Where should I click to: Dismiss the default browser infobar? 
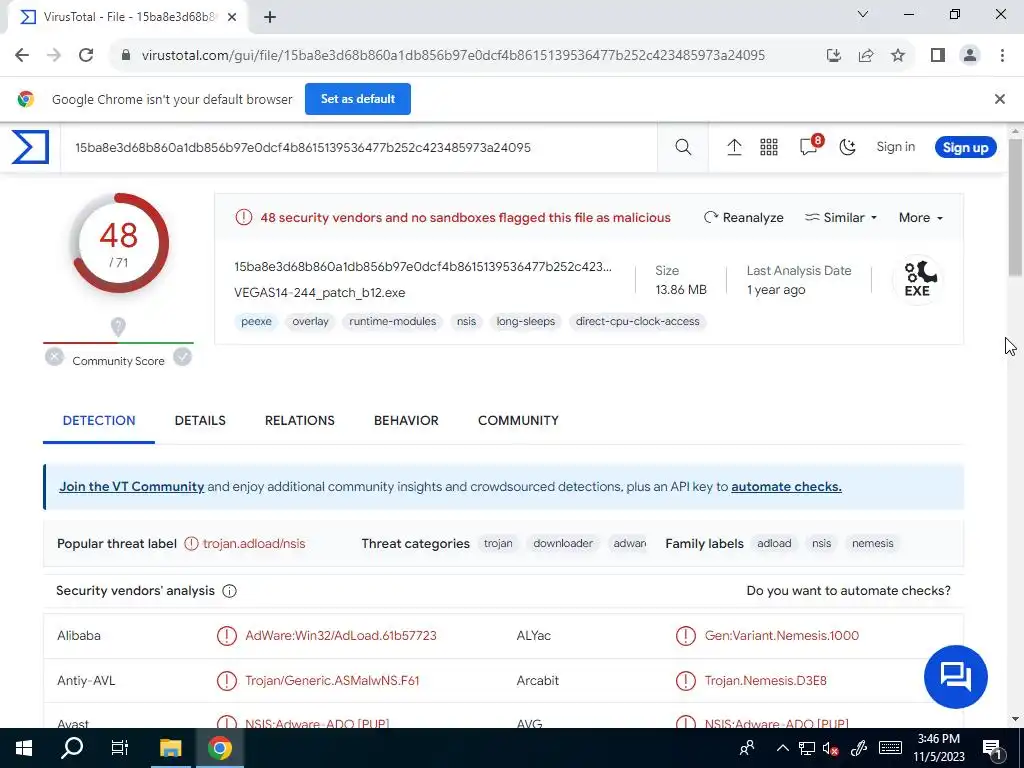999,99
